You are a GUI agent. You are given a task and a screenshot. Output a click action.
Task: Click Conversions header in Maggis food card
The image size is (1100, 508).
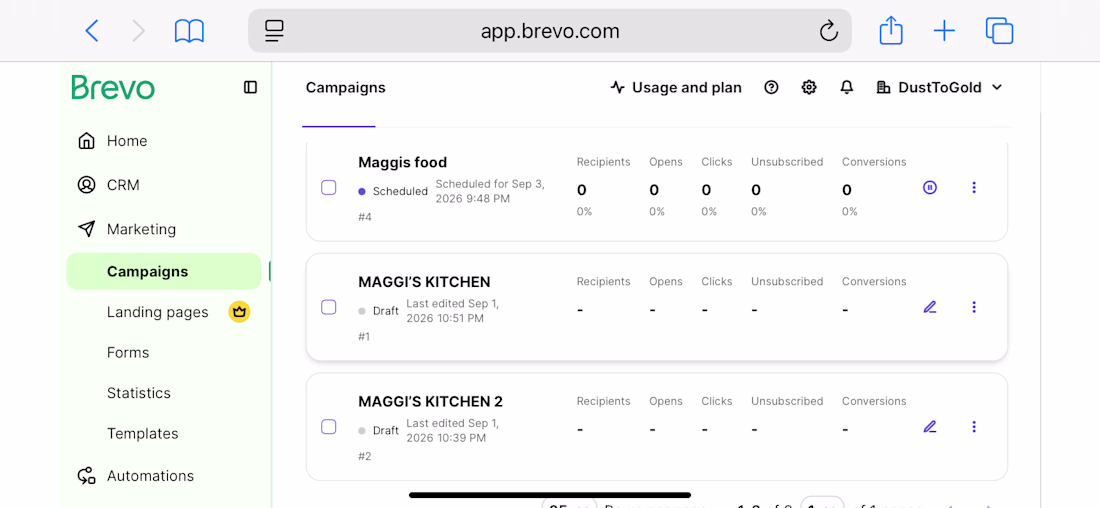tap(874, 162)
